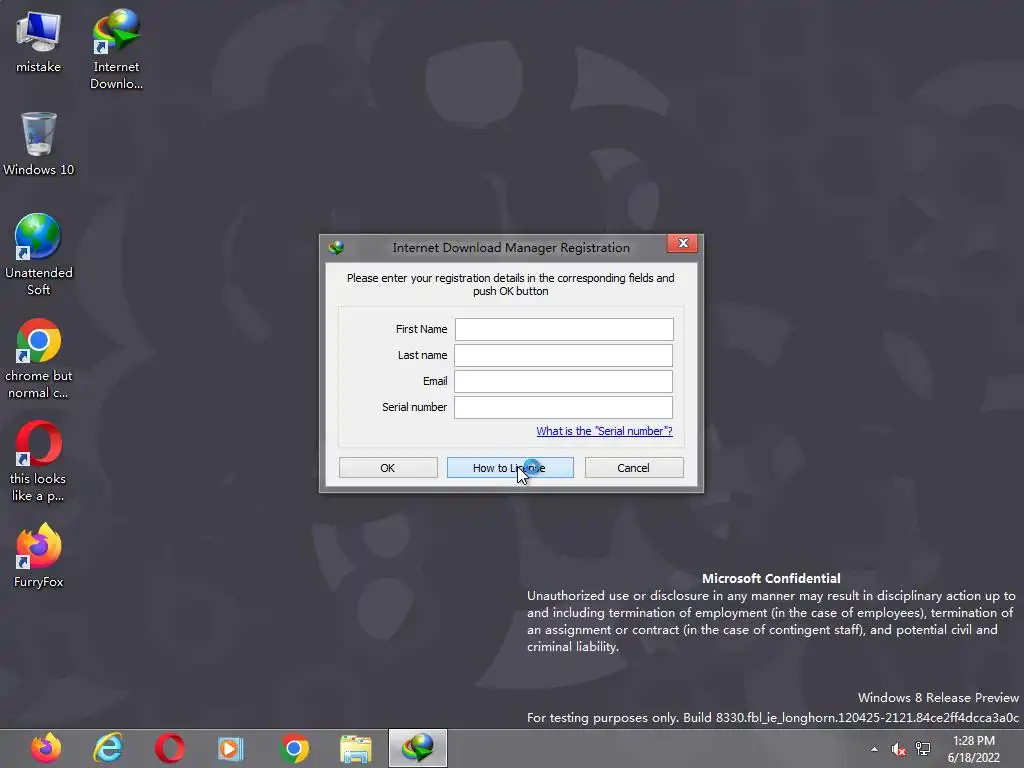This screenshot has width=1024, height=768.
Task: Open Opera from the taskbar
Action: pos(170,748)
